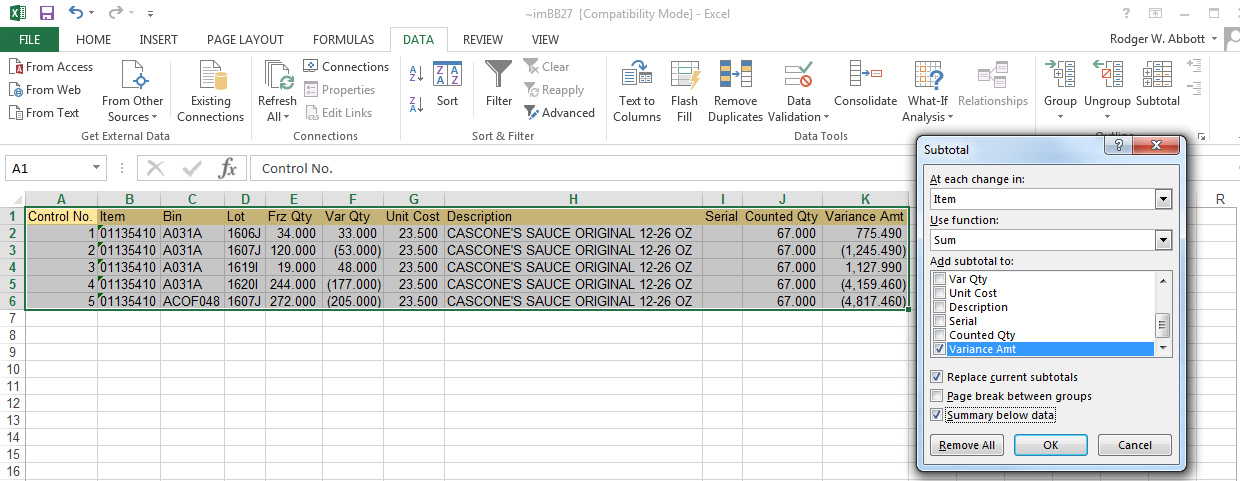The height and width of the screenshot is (481, 1240).
Task: Expand the Group dropdown arrow
Action: 1060,117
